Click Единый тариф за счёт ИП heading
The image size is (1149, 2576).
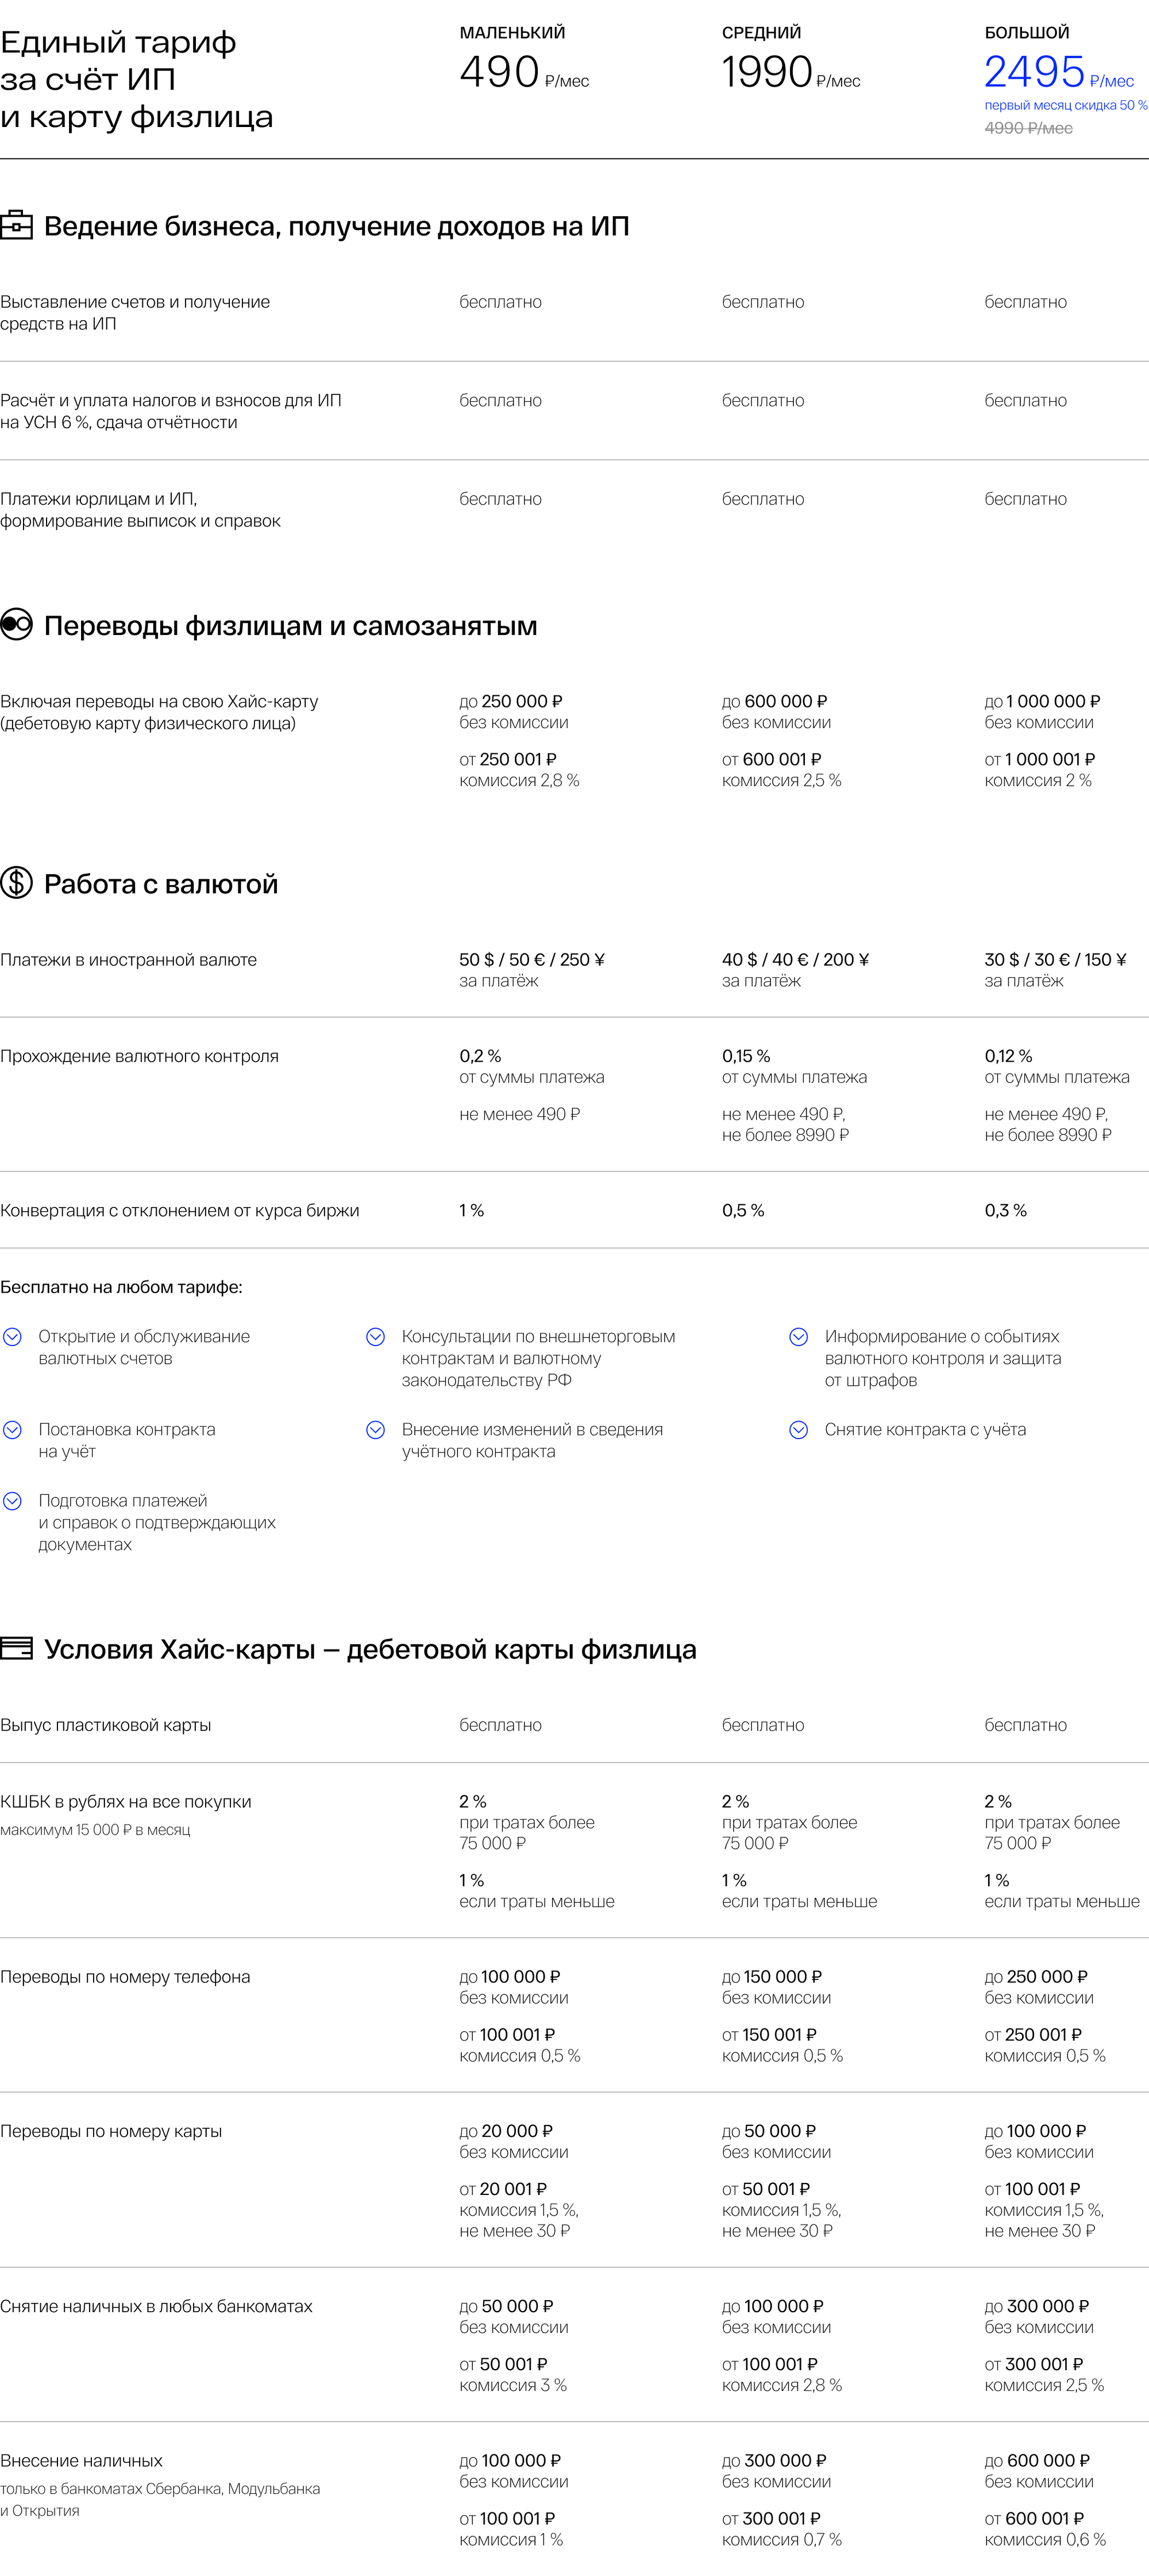137,79
